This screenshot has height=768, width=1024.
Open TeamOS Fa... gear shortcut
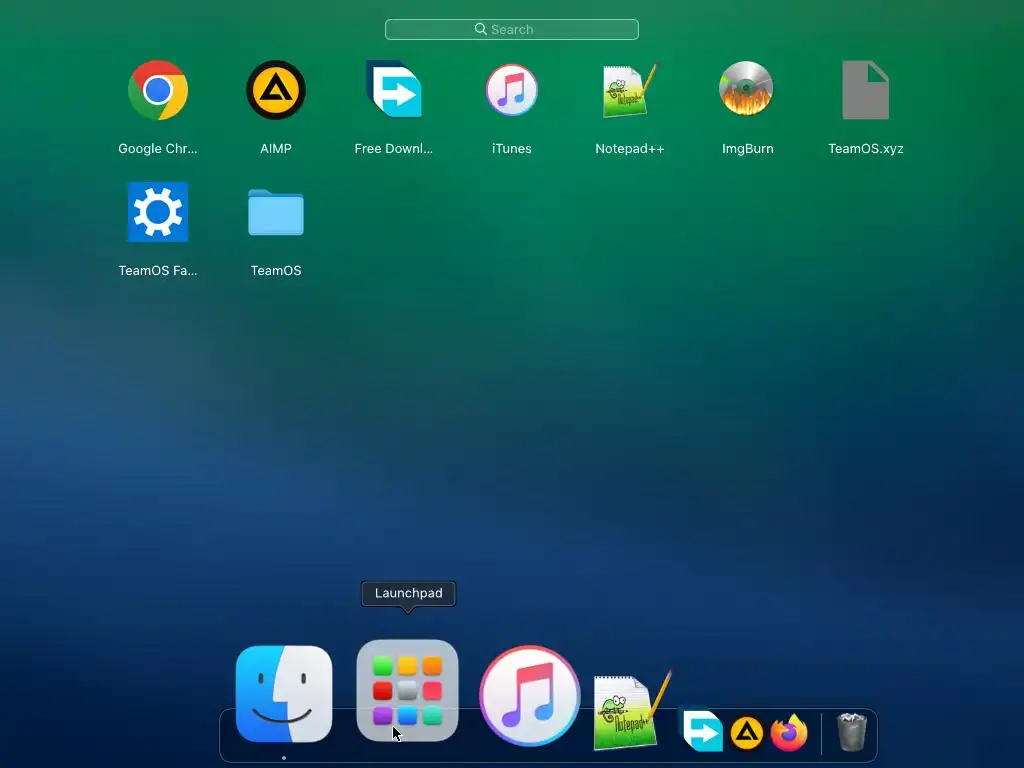point(157,212)
